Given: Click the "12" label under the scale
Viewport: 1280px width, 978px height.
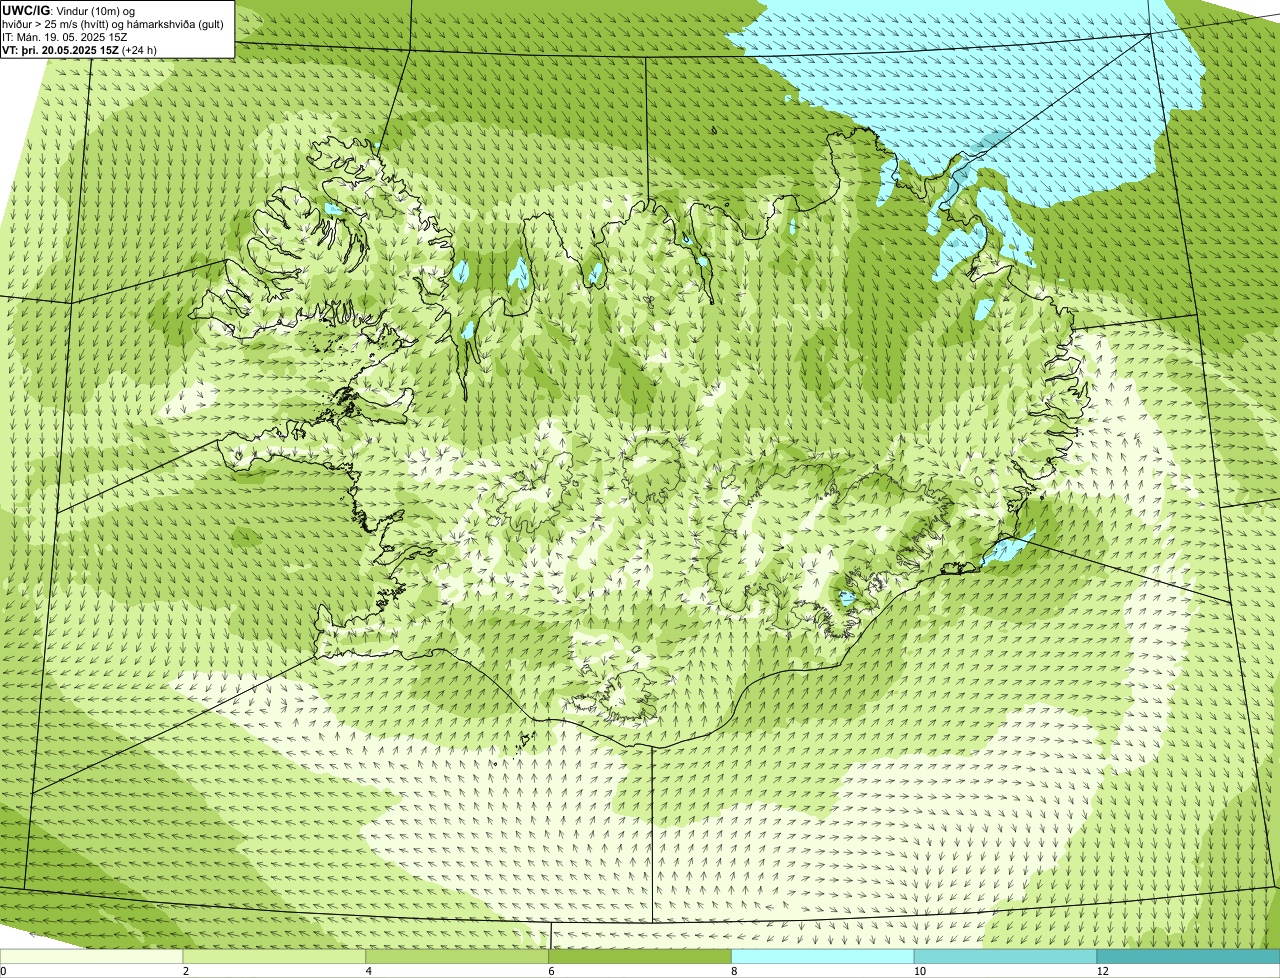Looking at the screenshot, I should tap(1102, 971).
